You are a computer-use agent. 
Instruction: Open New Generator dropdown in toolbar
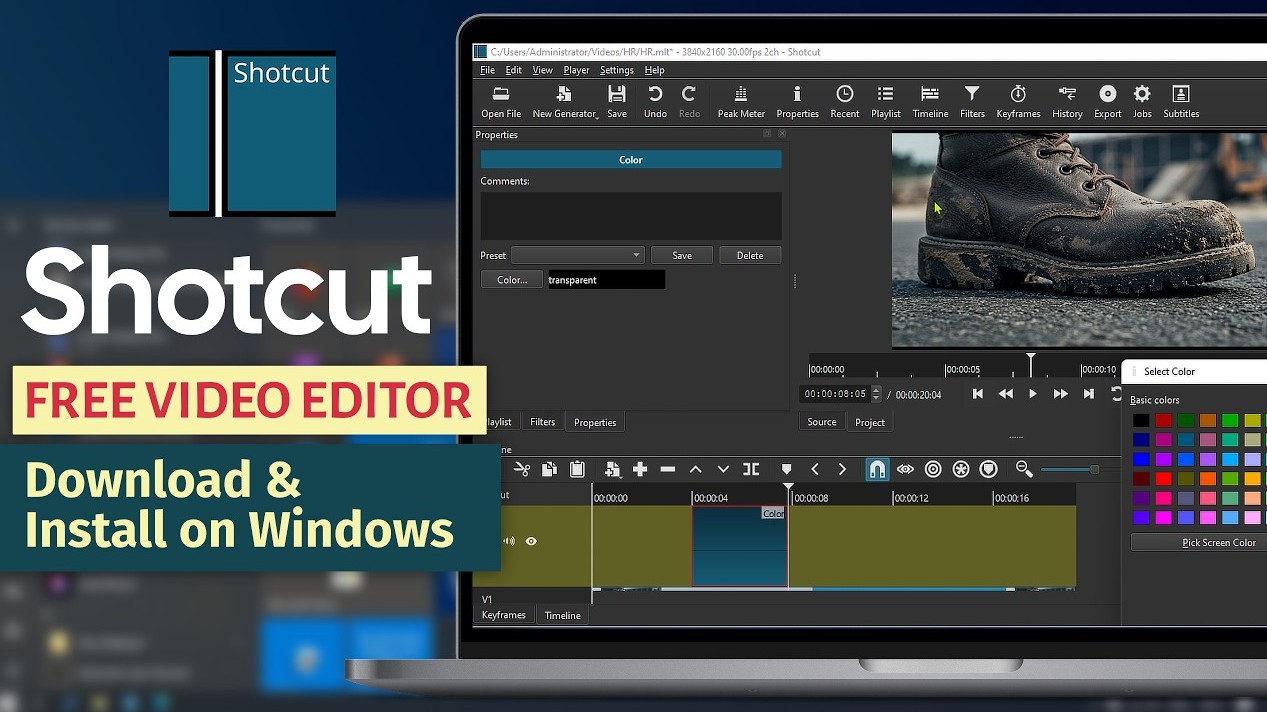[x=565, y=101]
